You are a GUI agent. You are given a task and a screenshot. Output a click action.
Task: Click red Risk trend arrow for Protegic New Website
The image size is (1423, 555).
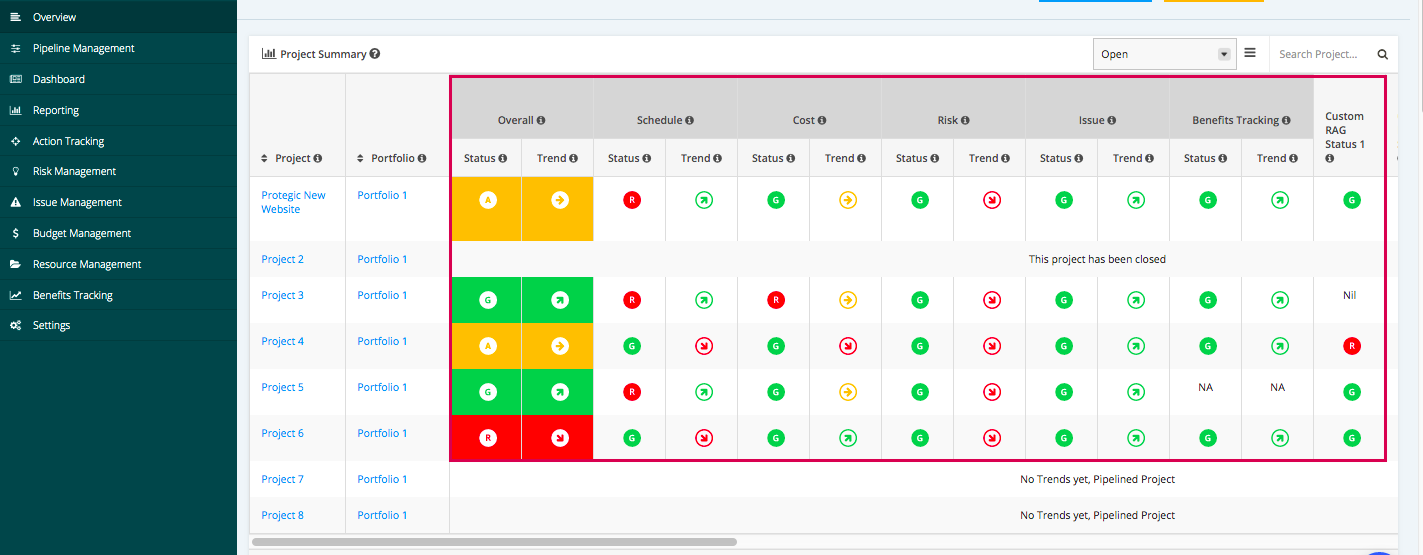pos(991,200)
